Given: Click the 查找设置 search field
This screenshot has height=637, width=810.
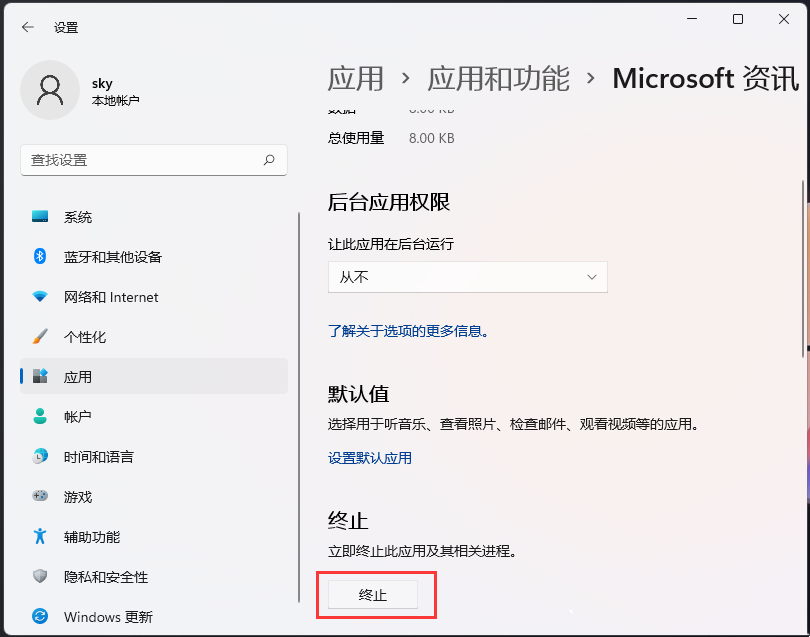Looking at the screenshot, I should [x=153, y=160].
